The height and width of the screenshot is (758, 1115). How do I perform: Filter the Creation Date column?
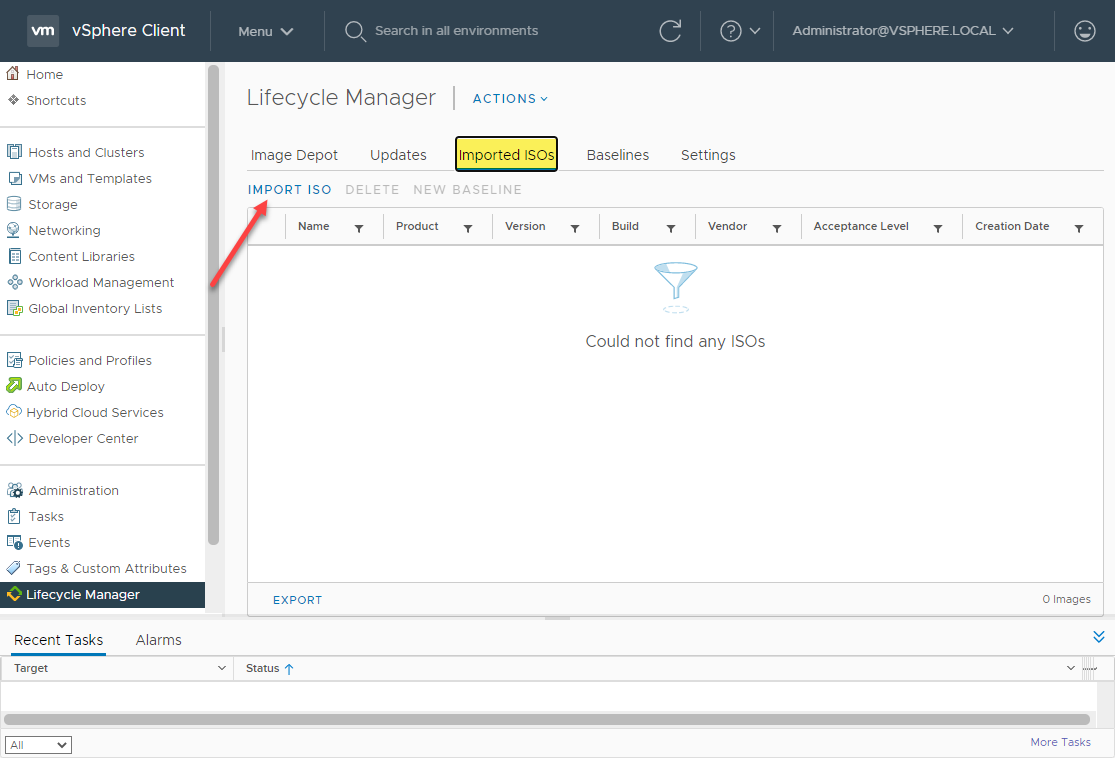[x=1079, y=228]
